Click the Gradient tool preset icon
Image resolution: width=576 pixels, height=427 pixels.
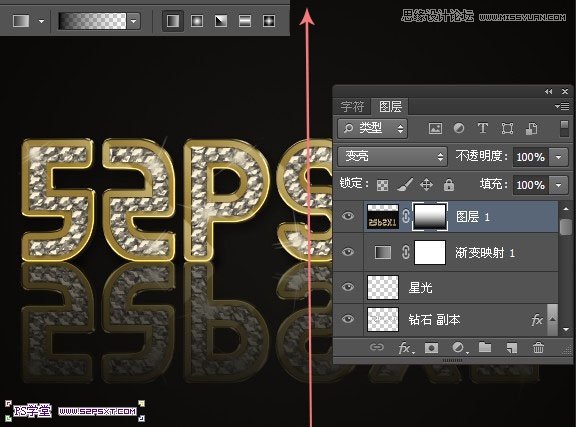click(x=21, y=21)
